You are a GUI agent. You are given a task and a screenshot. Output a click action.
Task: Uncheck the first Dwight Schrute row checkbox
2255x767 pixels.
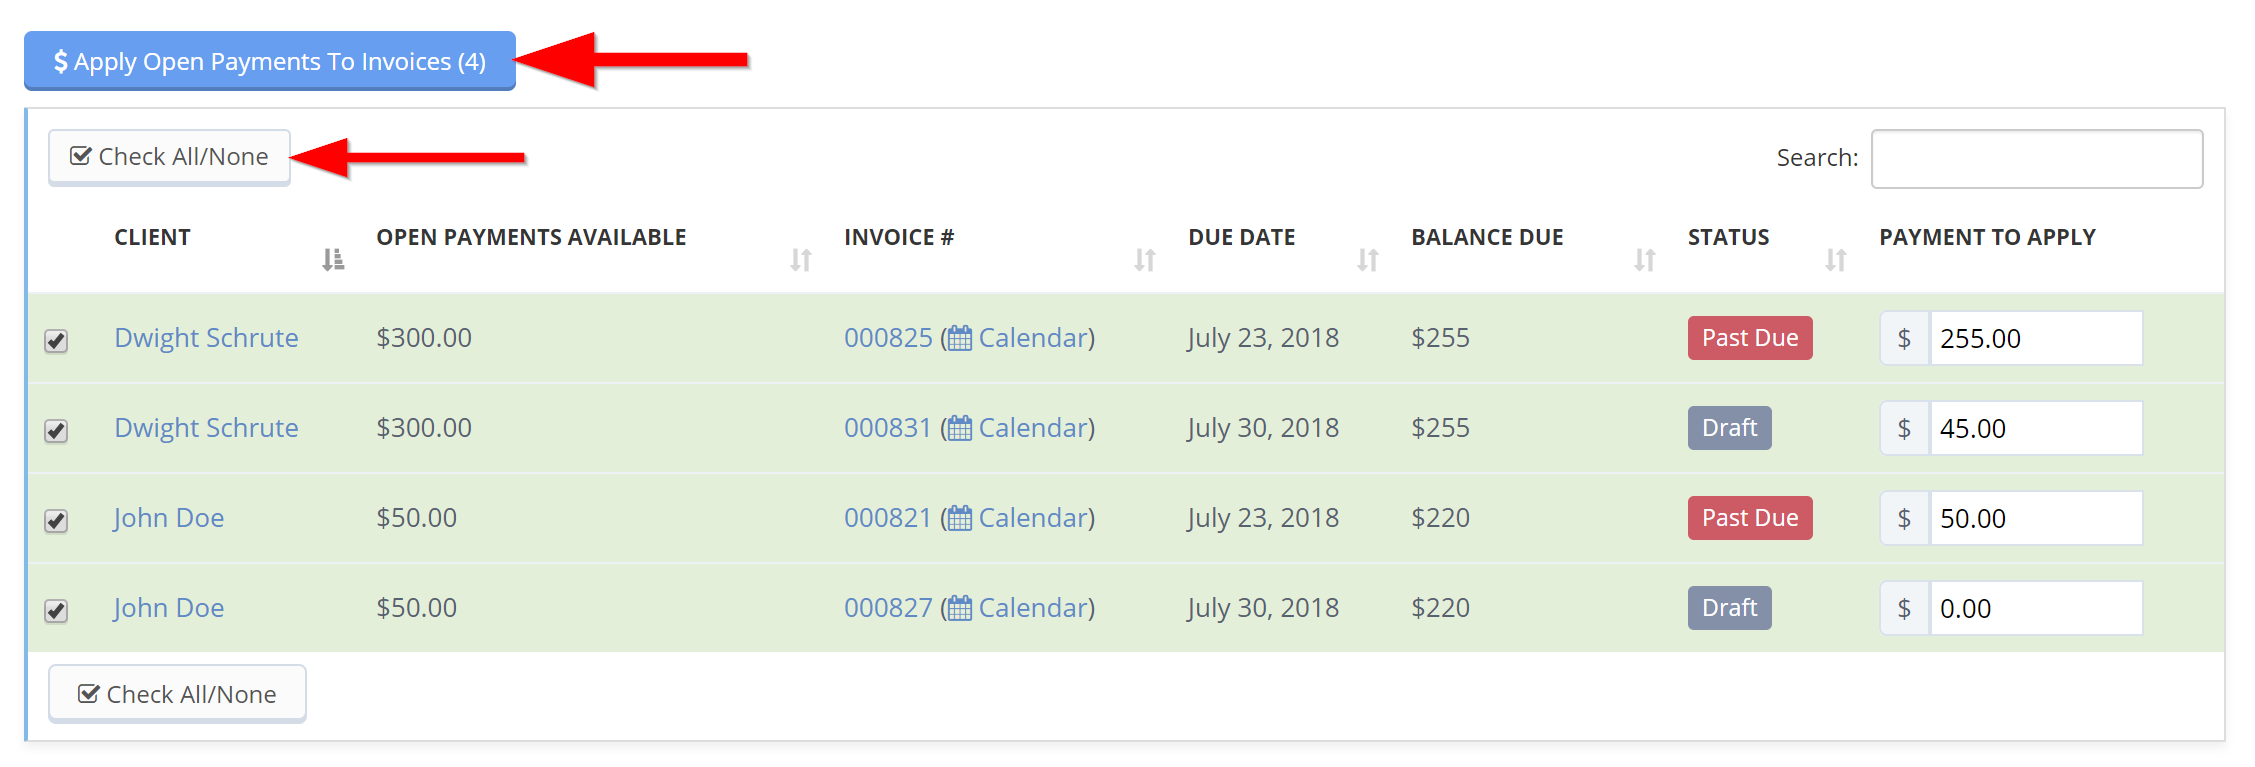tap(56, 341)
